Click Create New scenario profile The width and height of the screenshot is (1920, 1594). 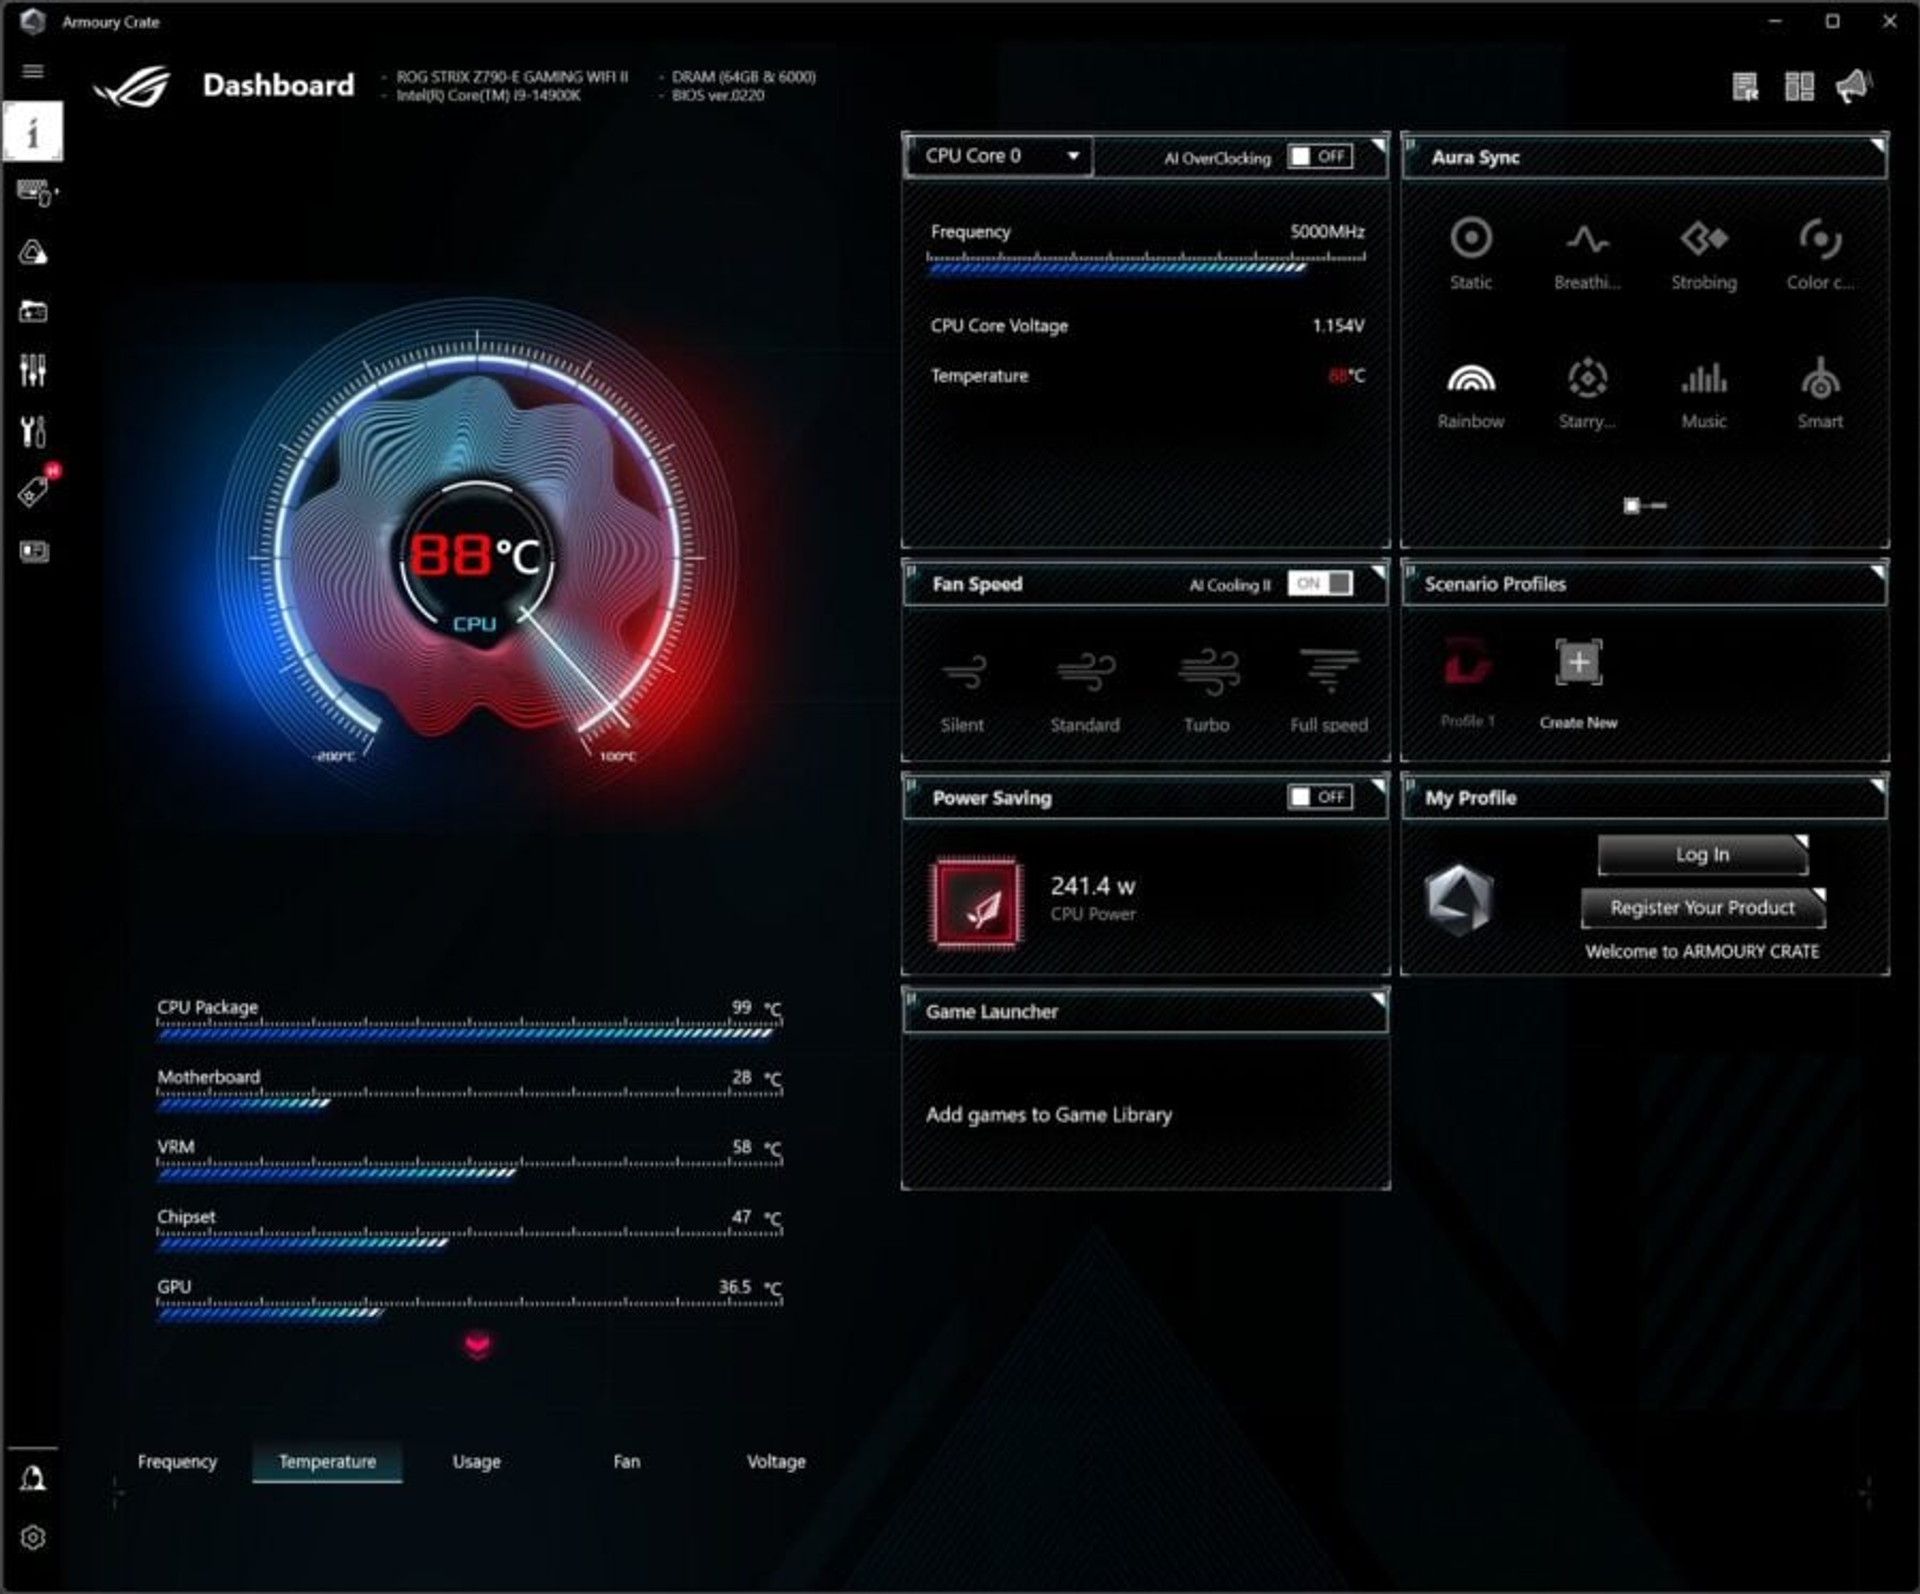(x=1578, y=683)
